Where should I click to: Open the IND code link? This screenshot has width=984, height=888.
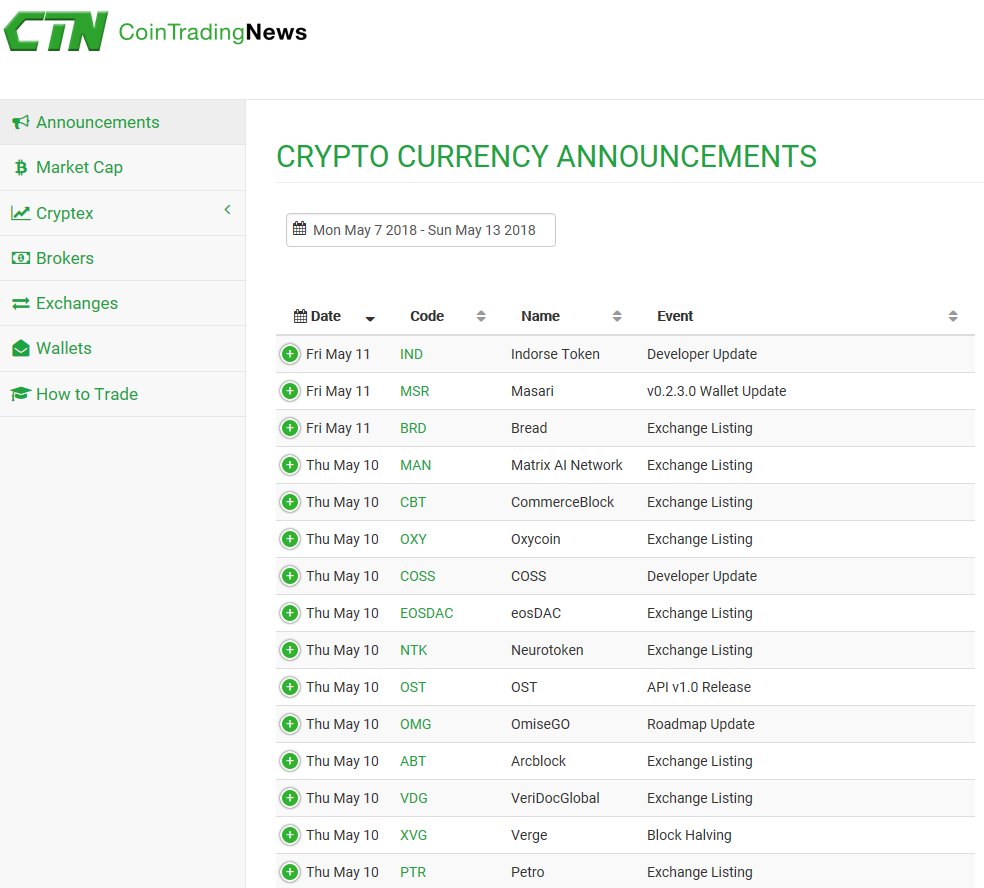pyautogui.click(x=412, y=354)
